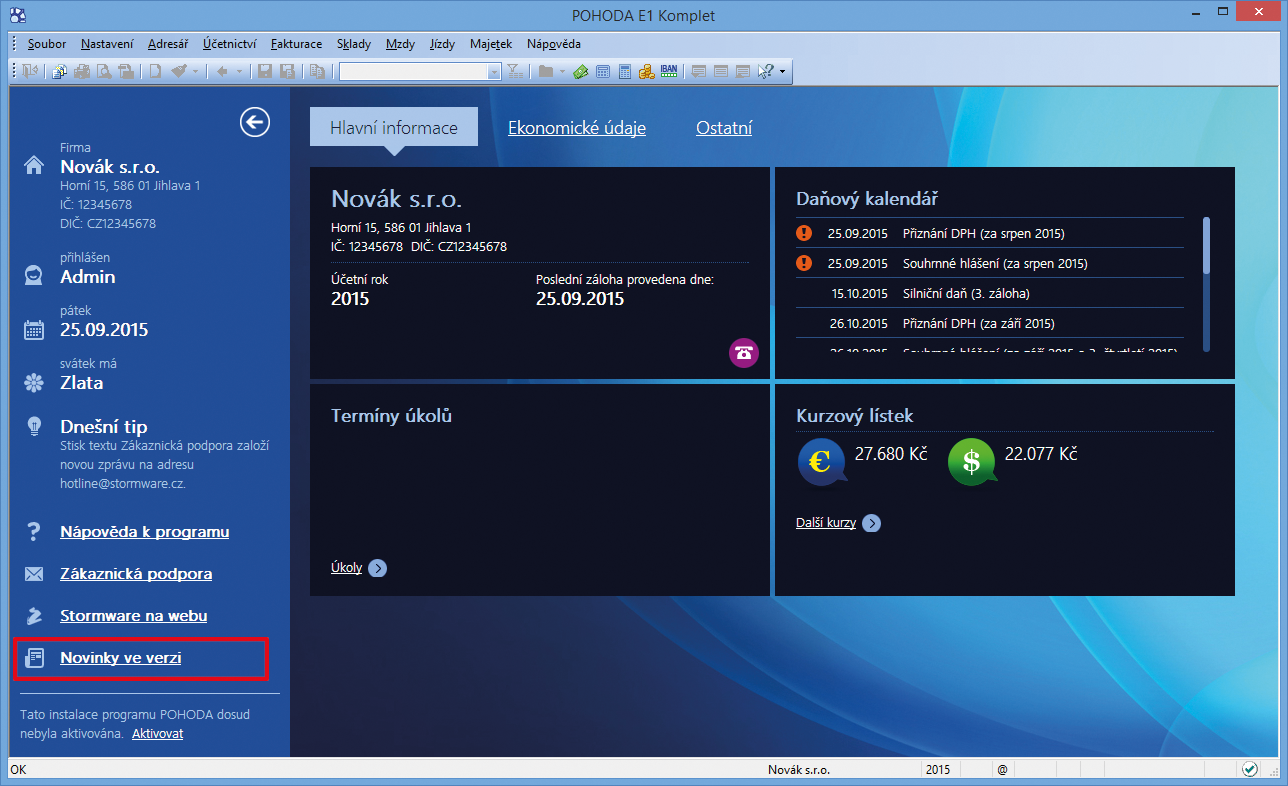Click the green checkmark status bar icon

[x=1249, y=769]
